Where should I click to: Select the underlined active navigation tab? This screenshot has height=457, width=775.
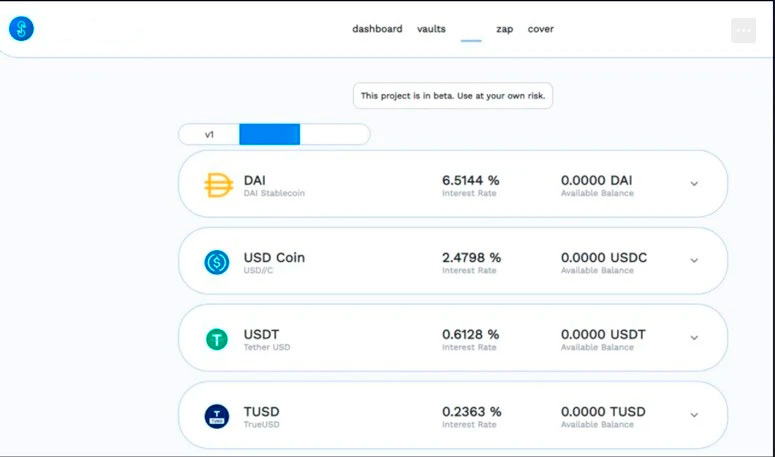471,31
